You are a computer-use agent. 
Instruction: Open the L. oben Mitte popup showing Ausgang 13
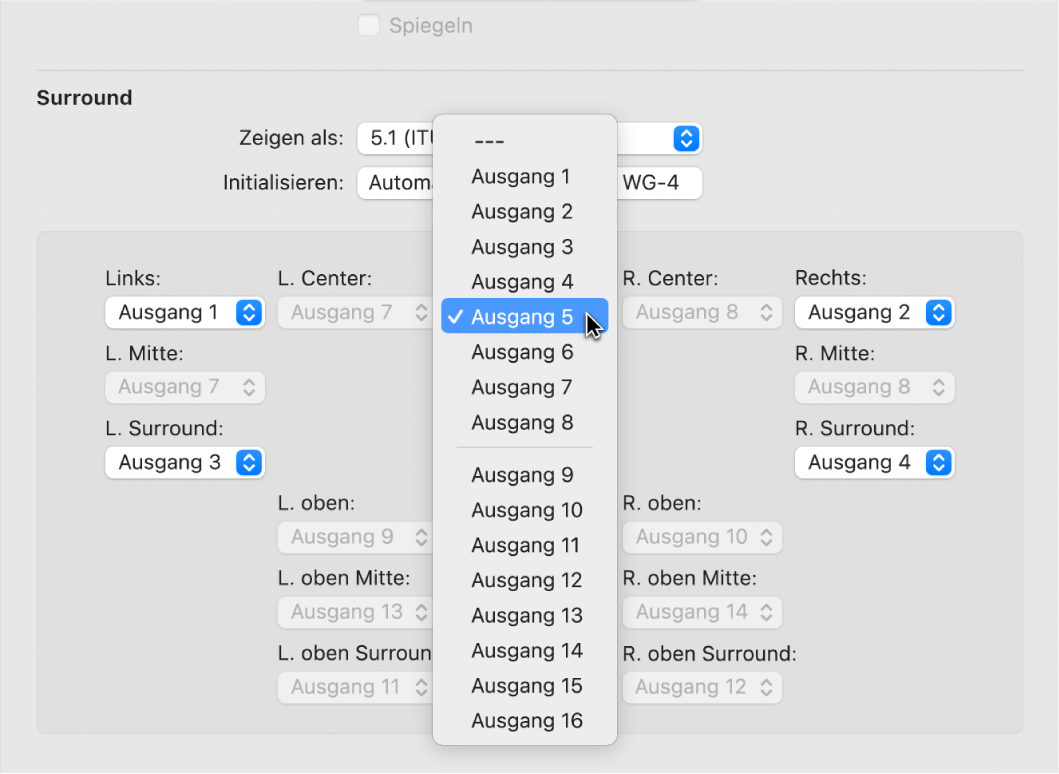pyautogui.click(x=355, y=612)
